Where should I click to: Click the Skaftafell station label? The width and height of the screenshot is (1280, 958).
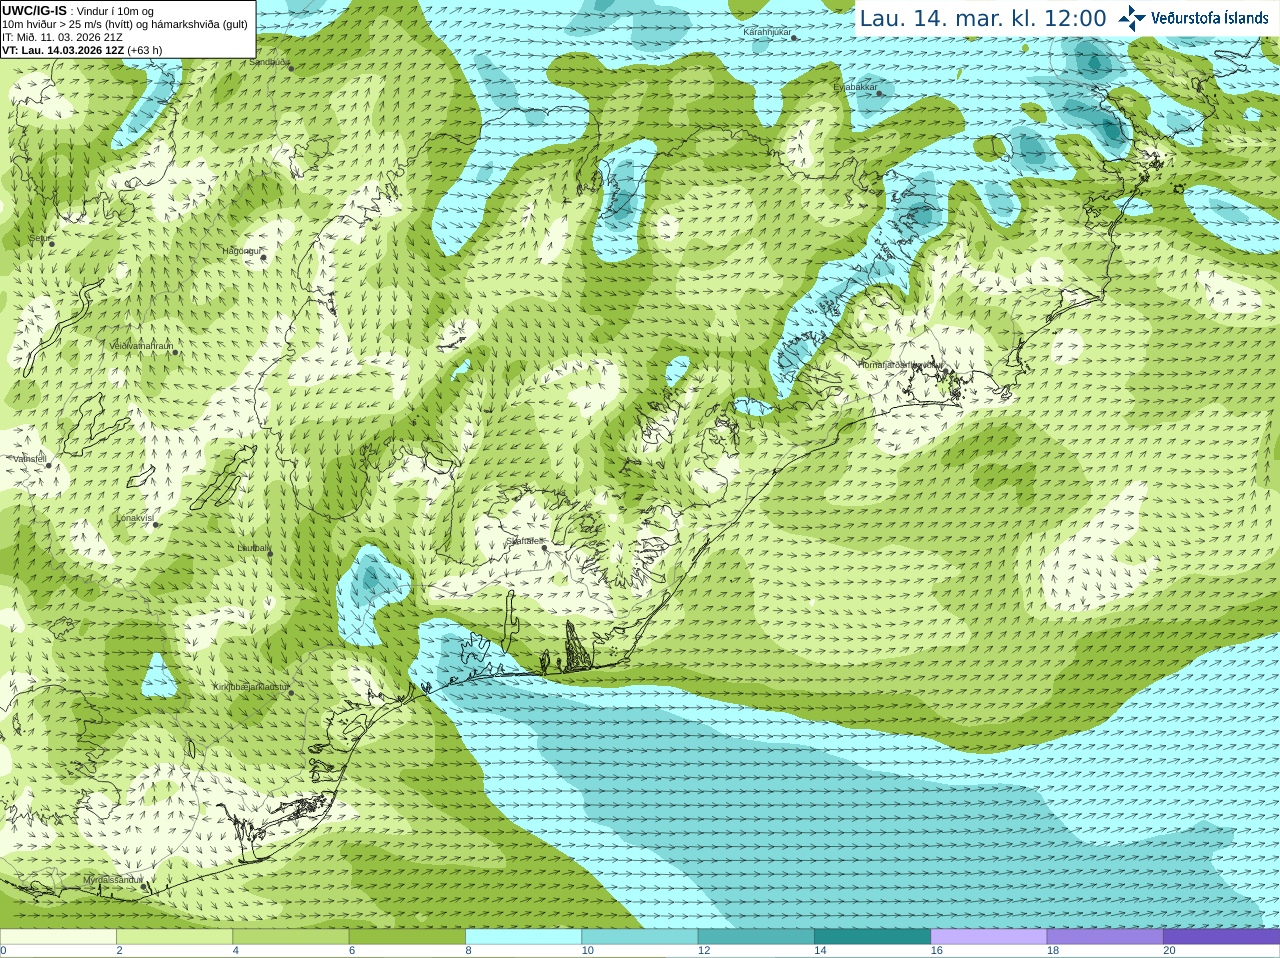click(x=523, y=541)
